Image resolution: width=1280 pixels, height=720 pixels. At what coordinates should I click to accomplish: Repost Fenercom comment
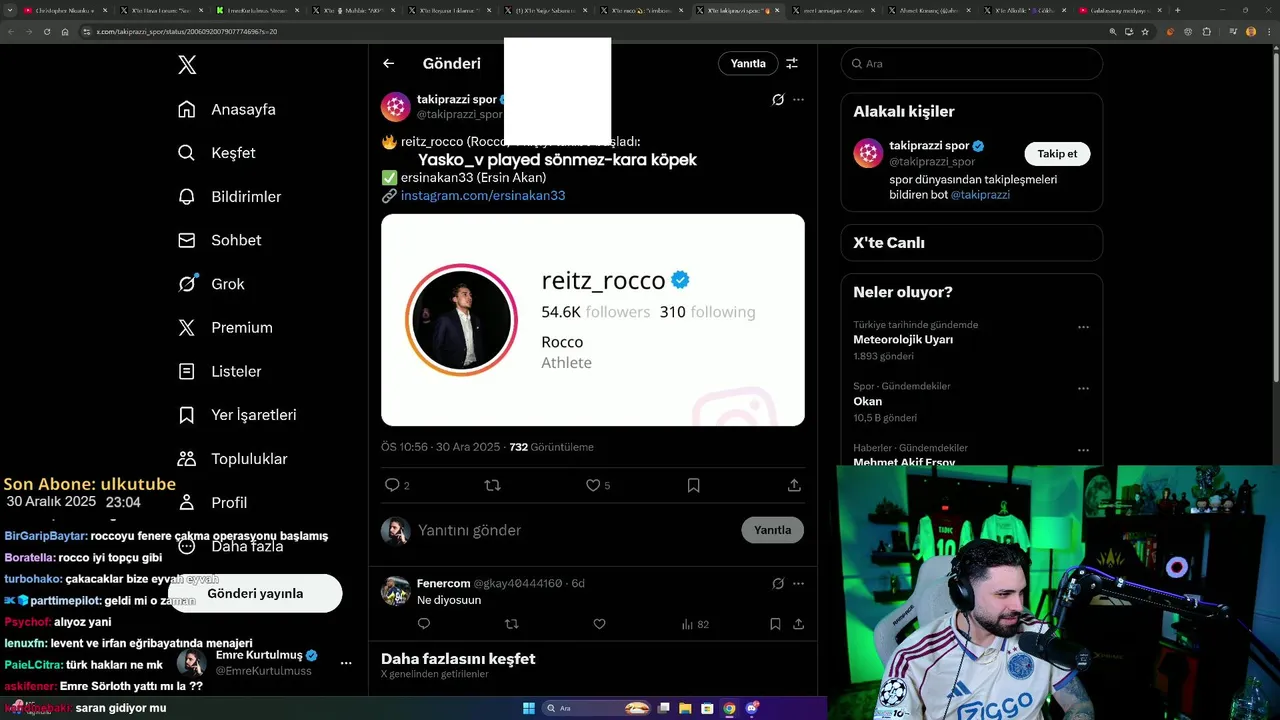[x=512, y=624]
